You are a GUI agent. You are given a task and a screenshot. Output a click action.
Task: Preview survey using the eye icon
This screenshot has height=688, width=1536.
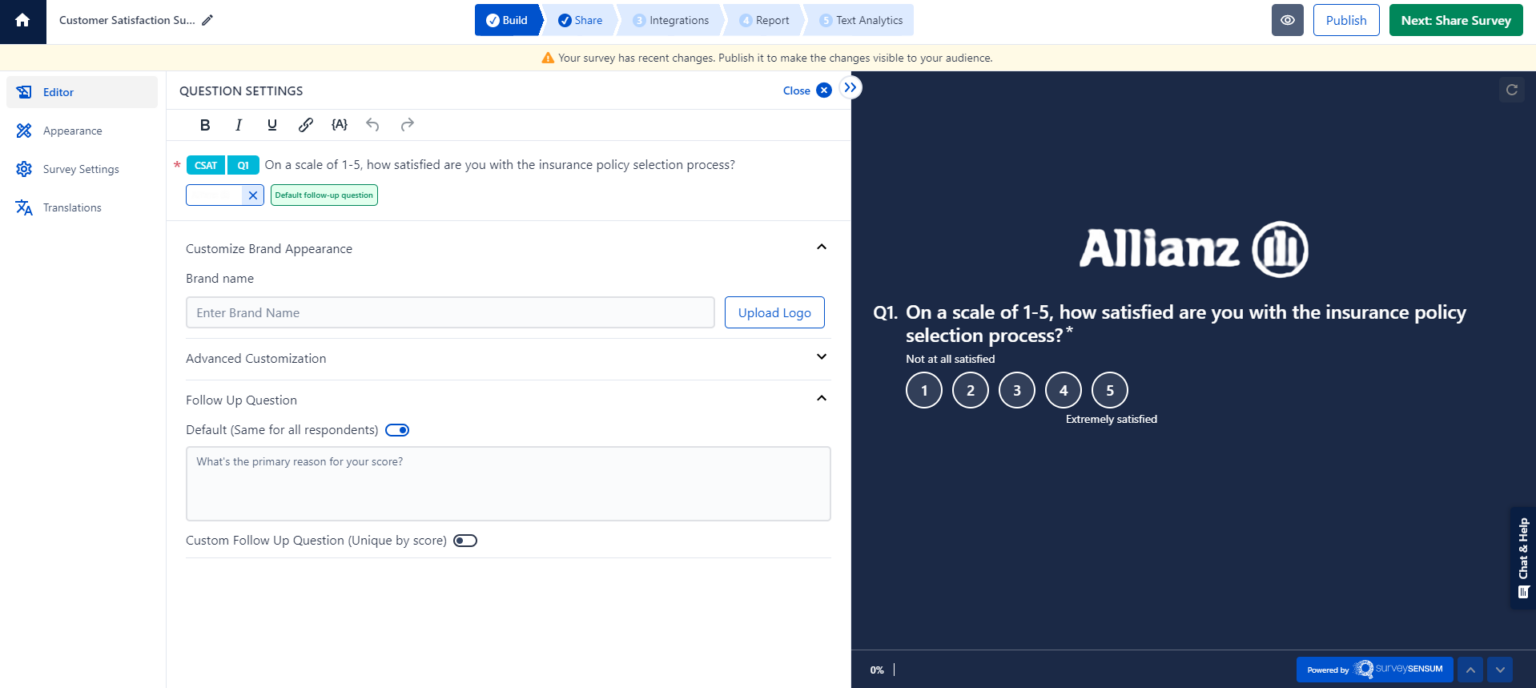(x=1288, y=20)
